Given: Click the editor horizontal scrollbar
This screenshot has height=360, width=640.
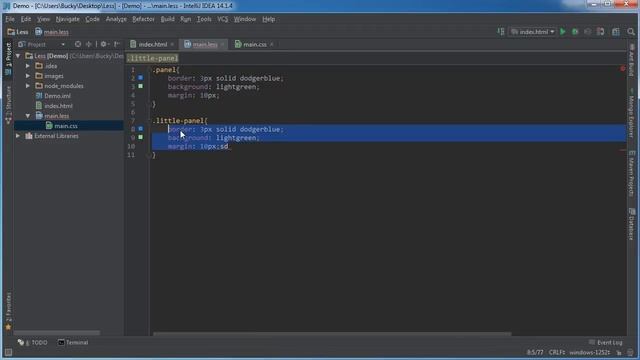Looking at the screenshot, I should [332, 334].
